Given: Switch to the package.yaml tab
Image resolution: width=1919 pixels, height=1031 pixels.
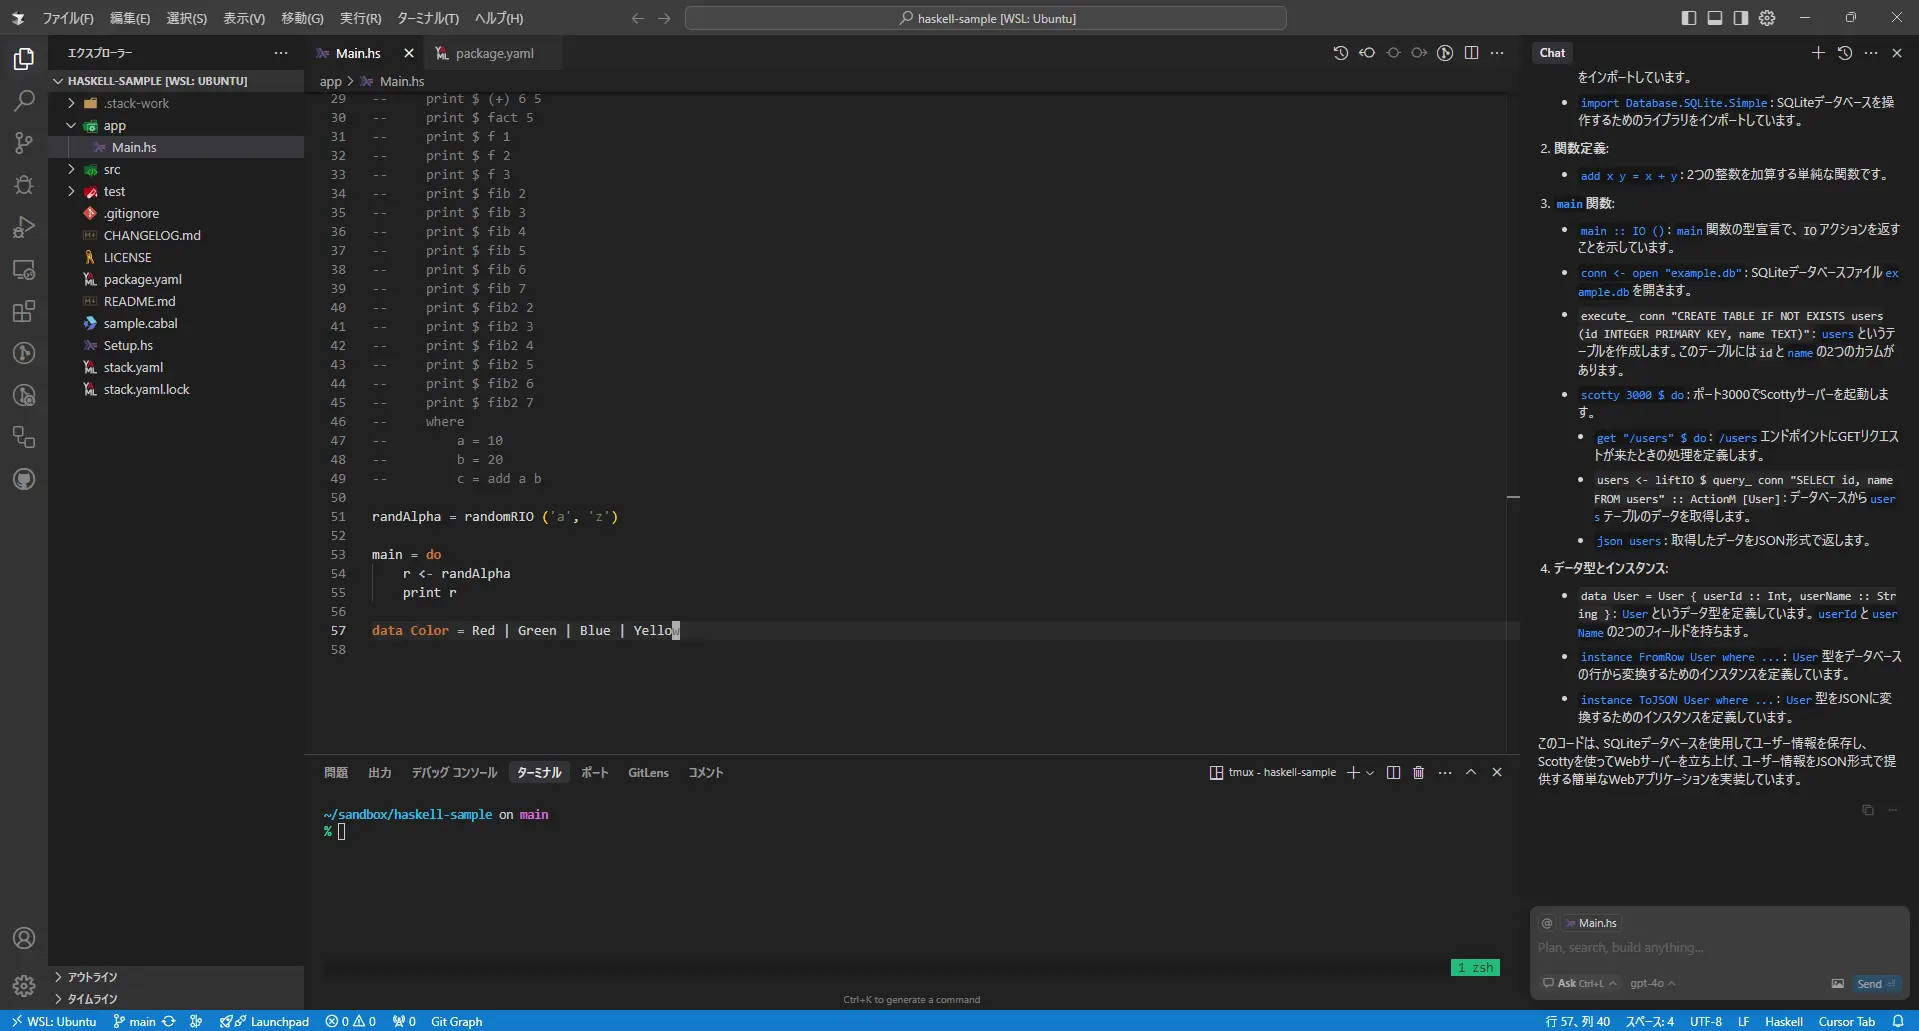Looking at the screenshot, I should (x=494, y=53).
